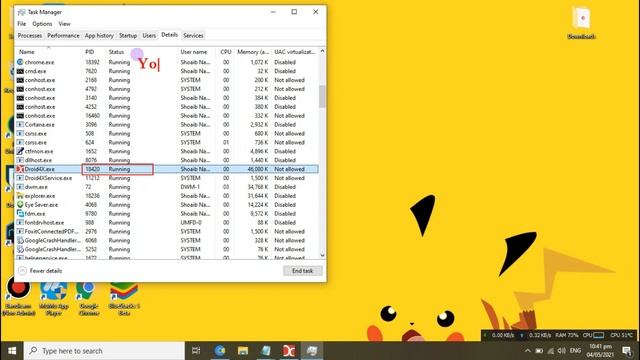The image size is (640, 360).
Task: Open the Options menu
Action: pos(42,24)
